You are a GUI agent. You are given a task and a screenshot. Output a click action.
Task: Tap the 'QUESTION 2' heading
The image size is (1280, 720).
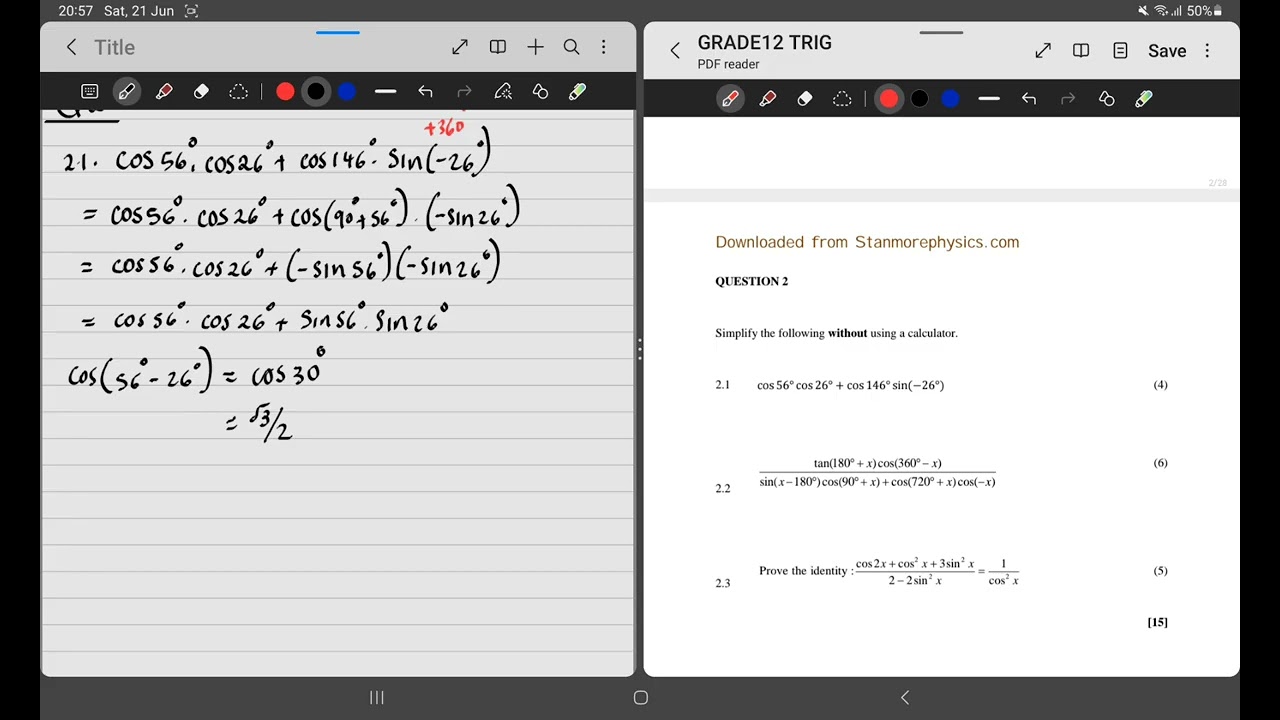point(751,281)
